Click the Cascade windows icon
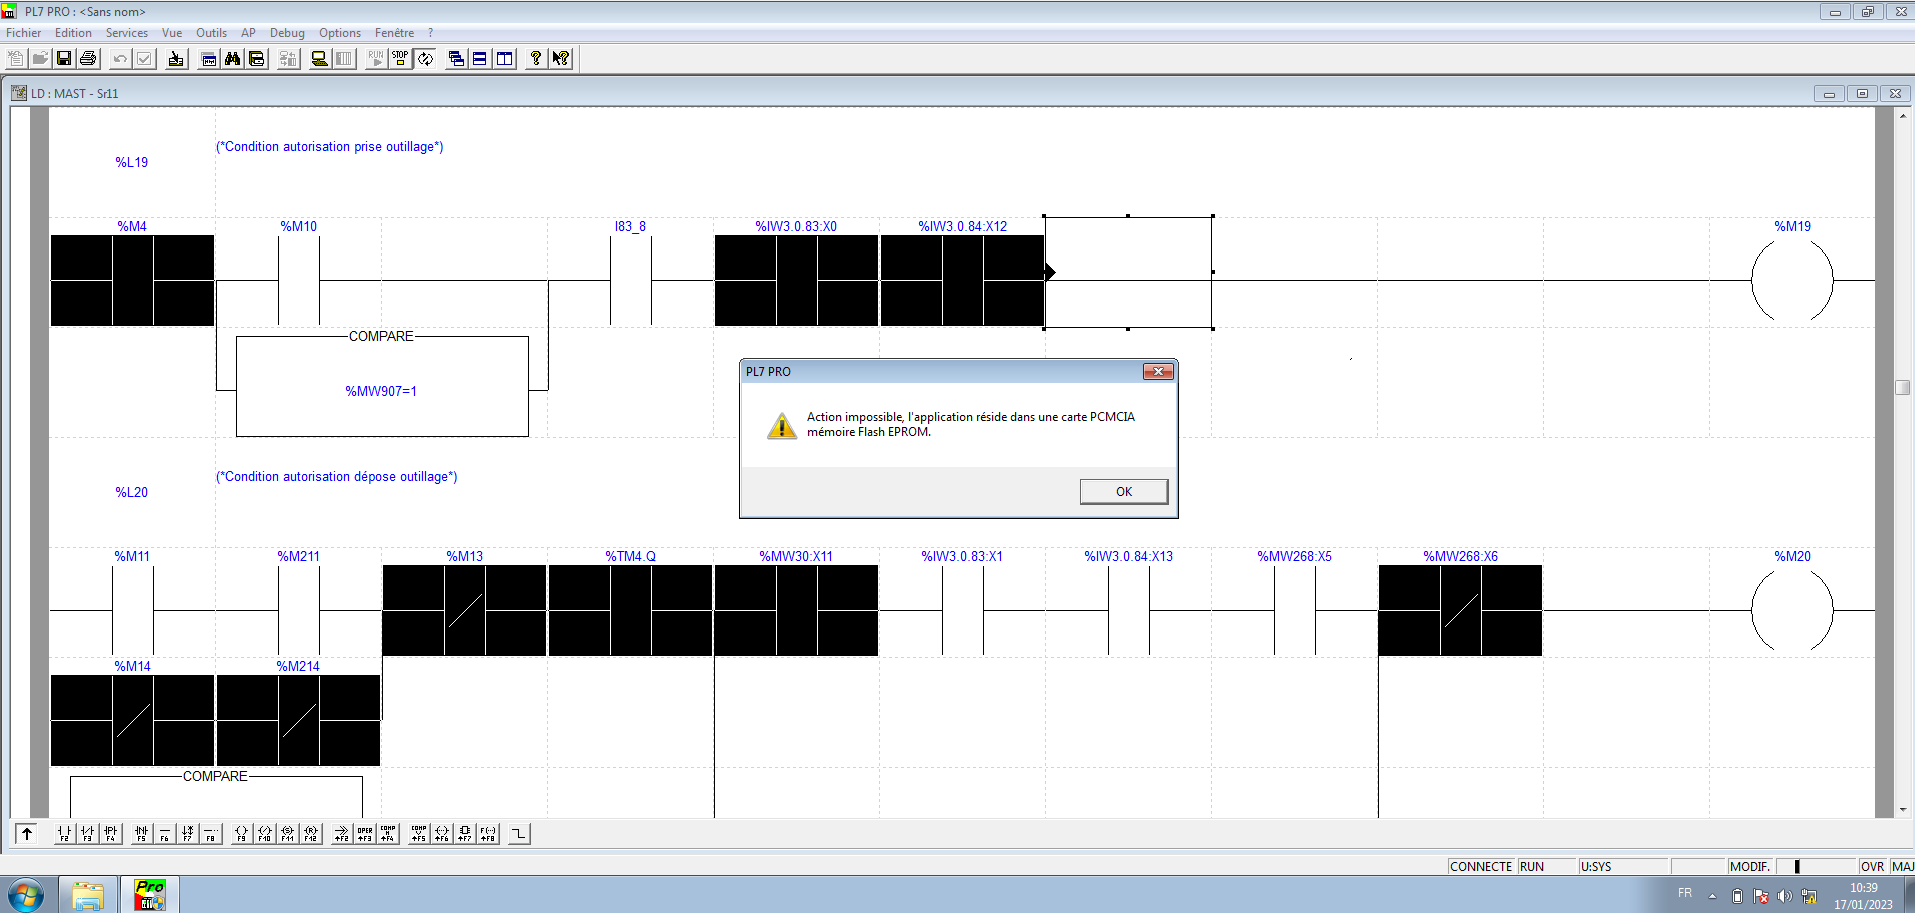This screenshot has width=1915, height=913. [456, 59]
